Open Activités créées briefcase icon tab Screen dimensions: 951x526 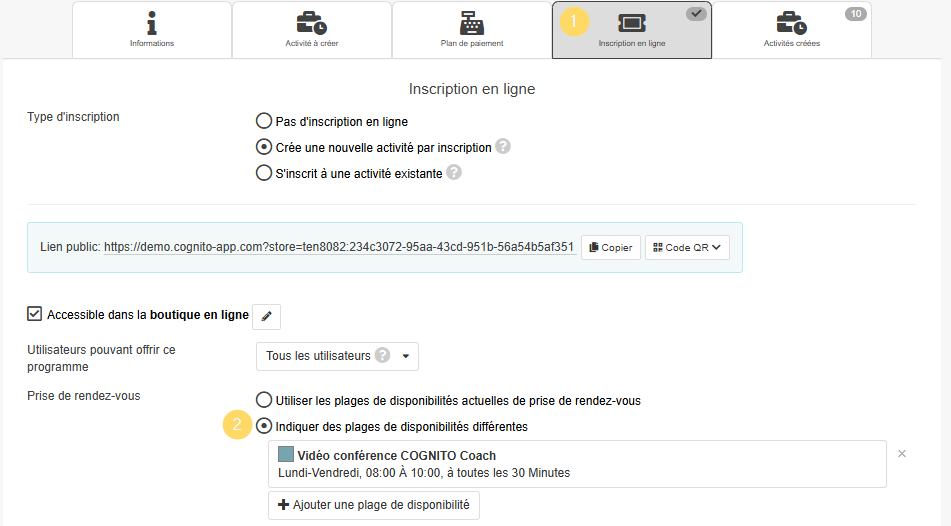click(791, 23)
